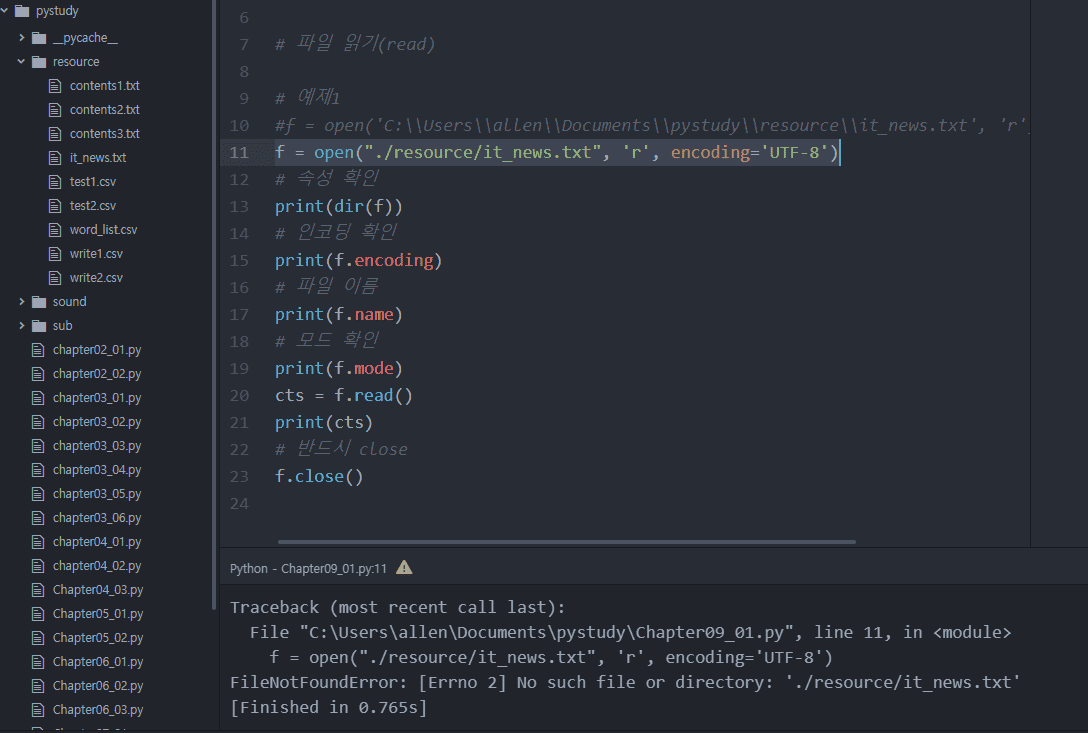Click file icon next to chapter04_01.py
The height and width of the screenshot is (733, 1088).
[x=39, y=541]
